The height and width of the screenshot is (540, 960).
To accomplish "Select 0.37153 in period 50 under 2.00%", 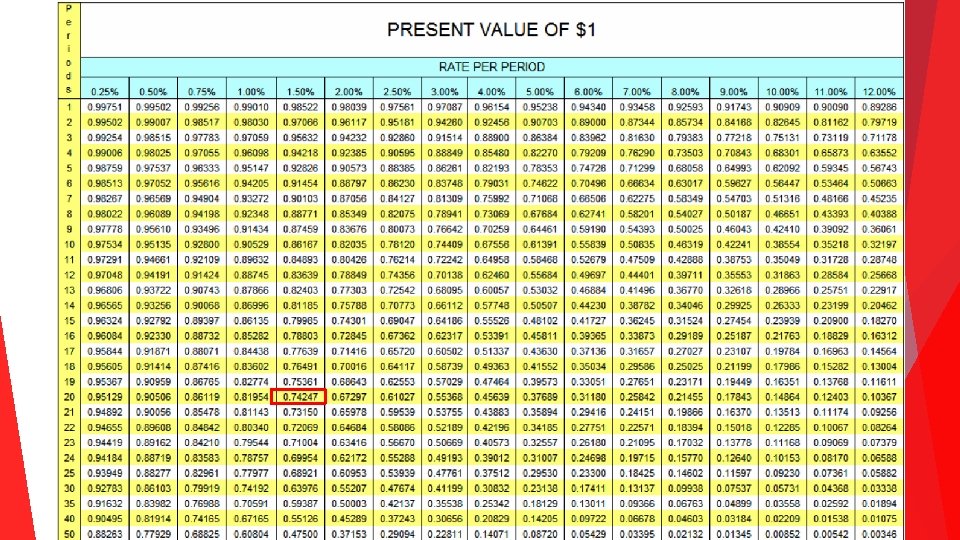I will point(348,534).
